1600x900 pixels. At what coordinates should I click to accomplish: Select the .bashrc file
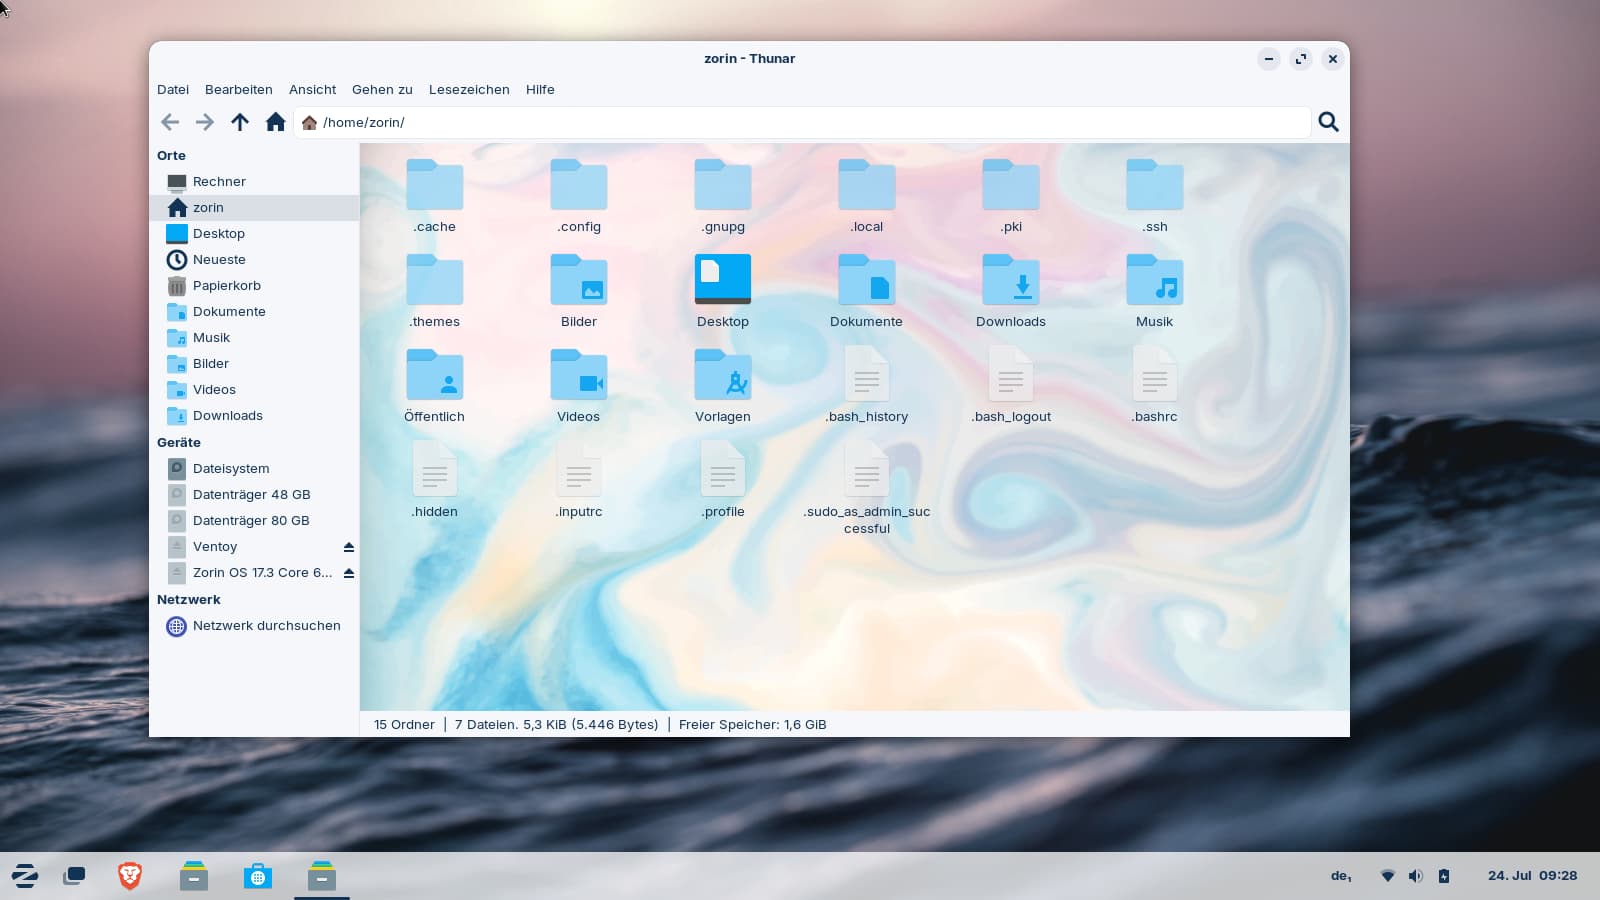(x=1155, y=386)
